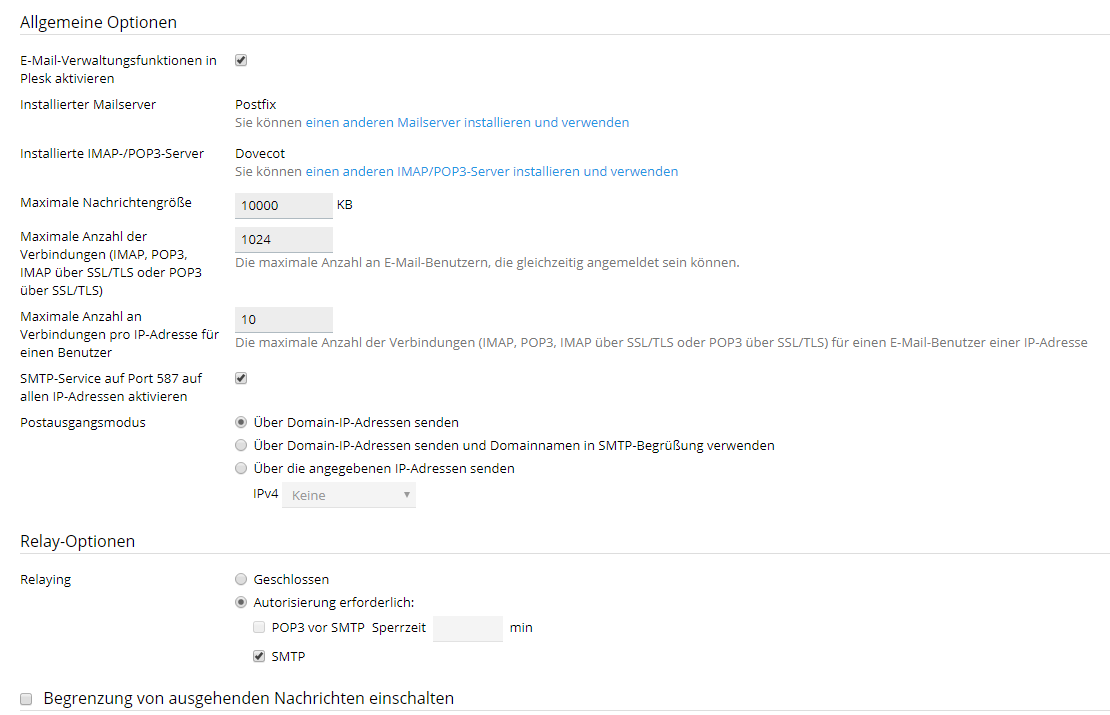Open link to install another Mailserver
Screen dimensions: 1110x715
(467, 123)
